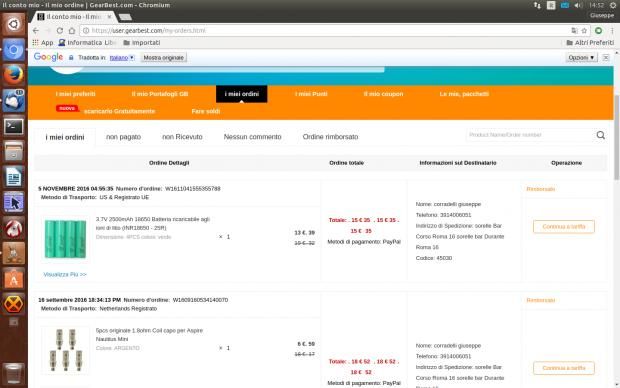Open Thunderbird mail from the dock
This screenshot has width=620, height=388.
pos(13,100)
